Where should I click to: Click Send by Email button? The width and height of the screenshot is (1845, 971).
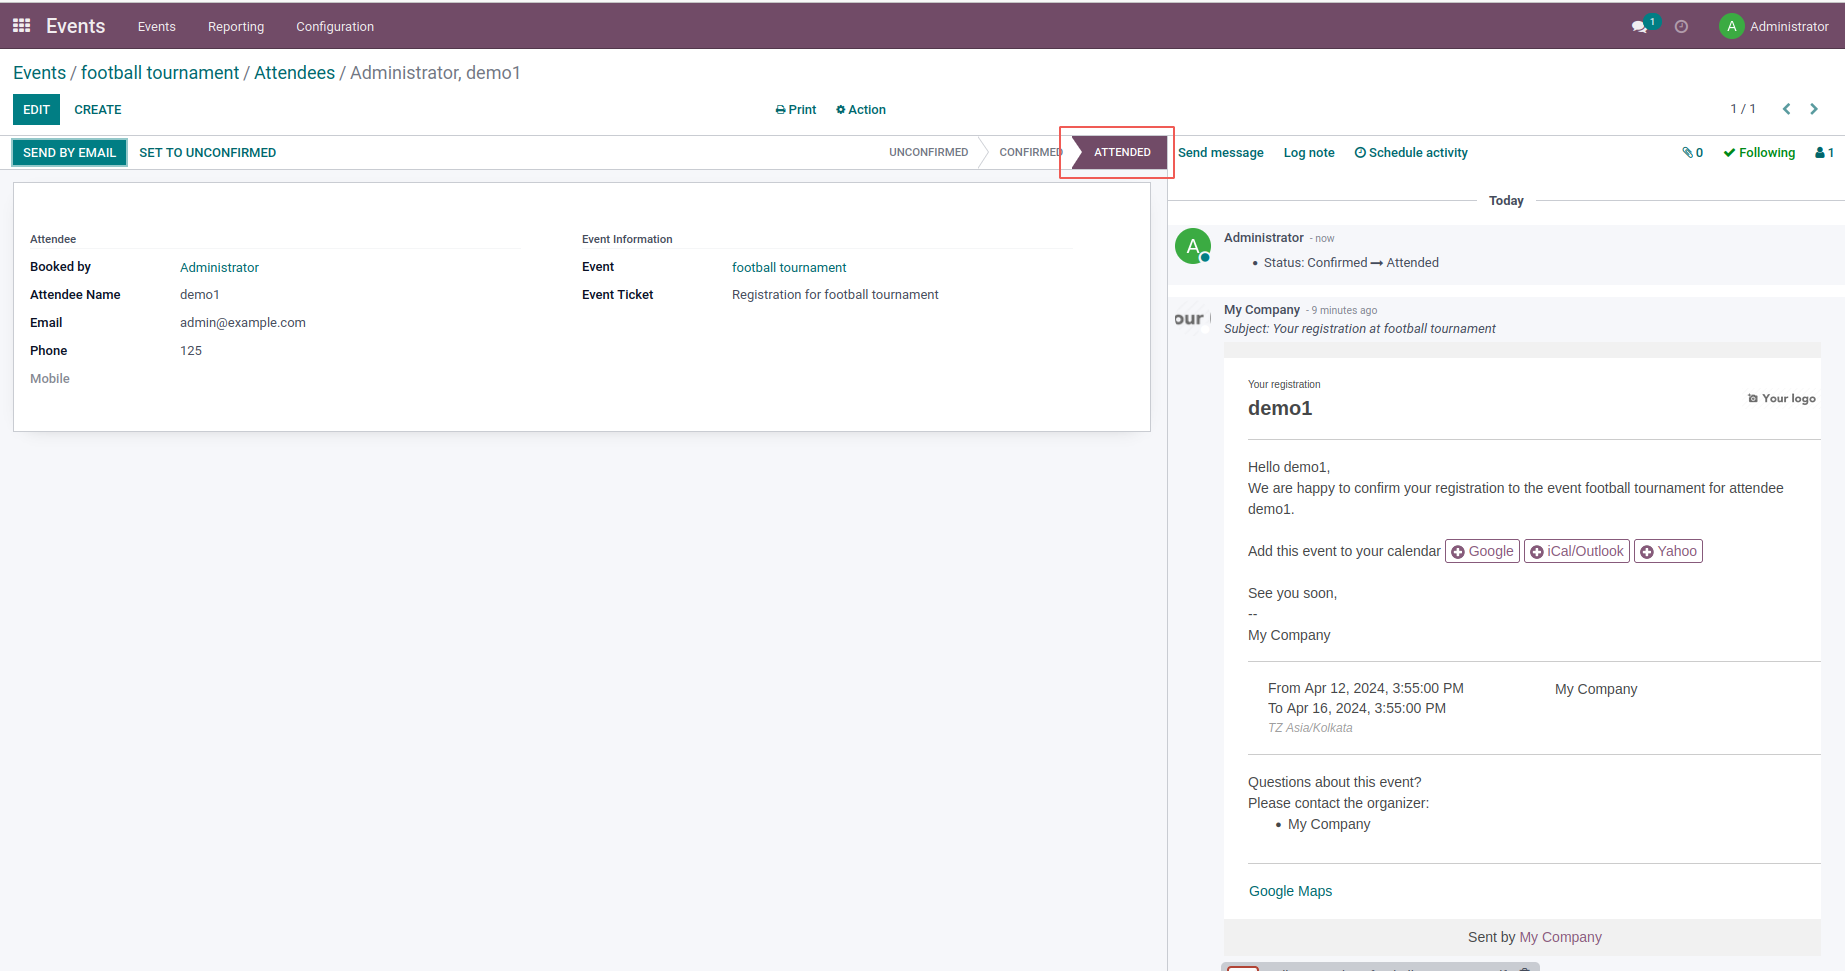coord(69,152)
